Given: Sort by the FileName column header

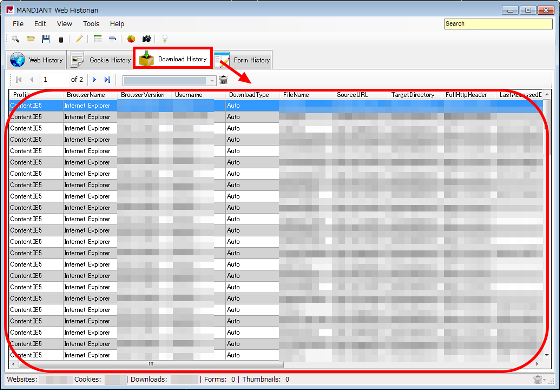Looking at the screenshot, I should 307,95.
